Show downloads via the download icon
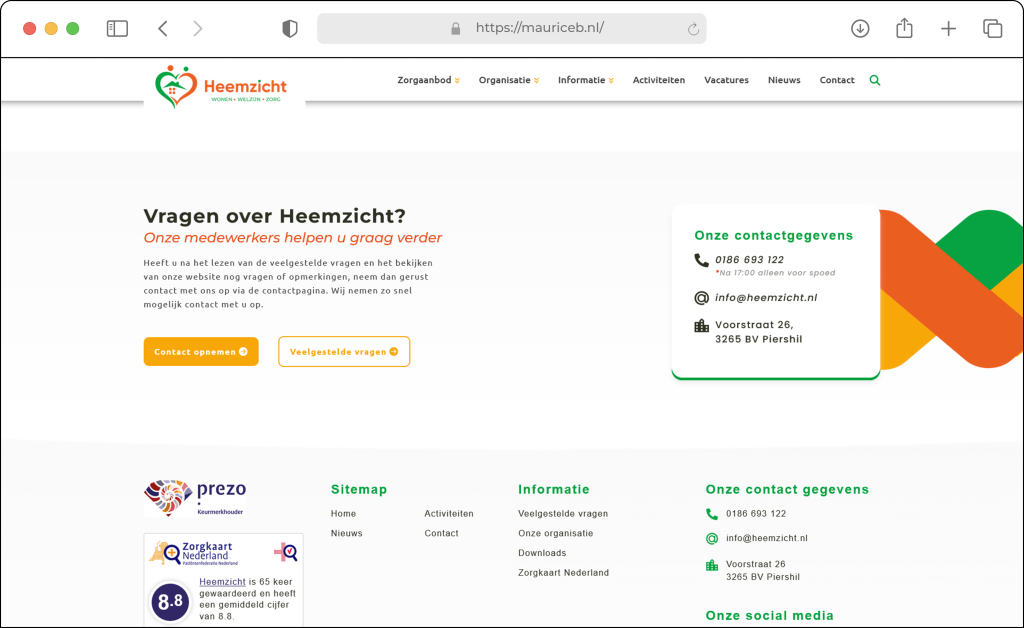The image size is (1024, 628). coord(860,28)
